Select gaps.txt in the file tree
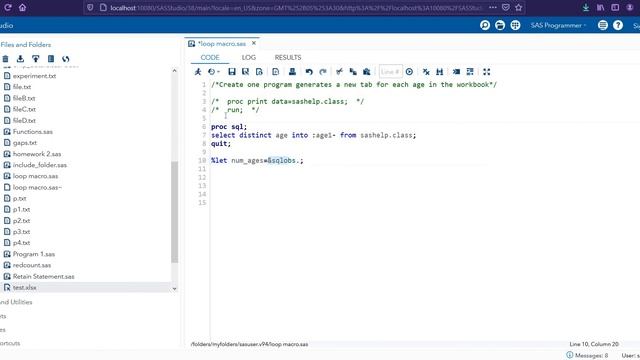The image size is (640, 360). click(25, 143)
